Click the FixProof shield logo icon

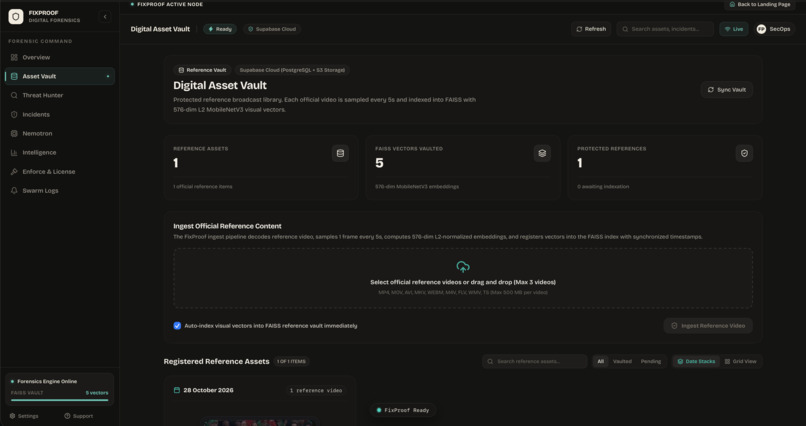pyautogui.click(x=16, y=16)
